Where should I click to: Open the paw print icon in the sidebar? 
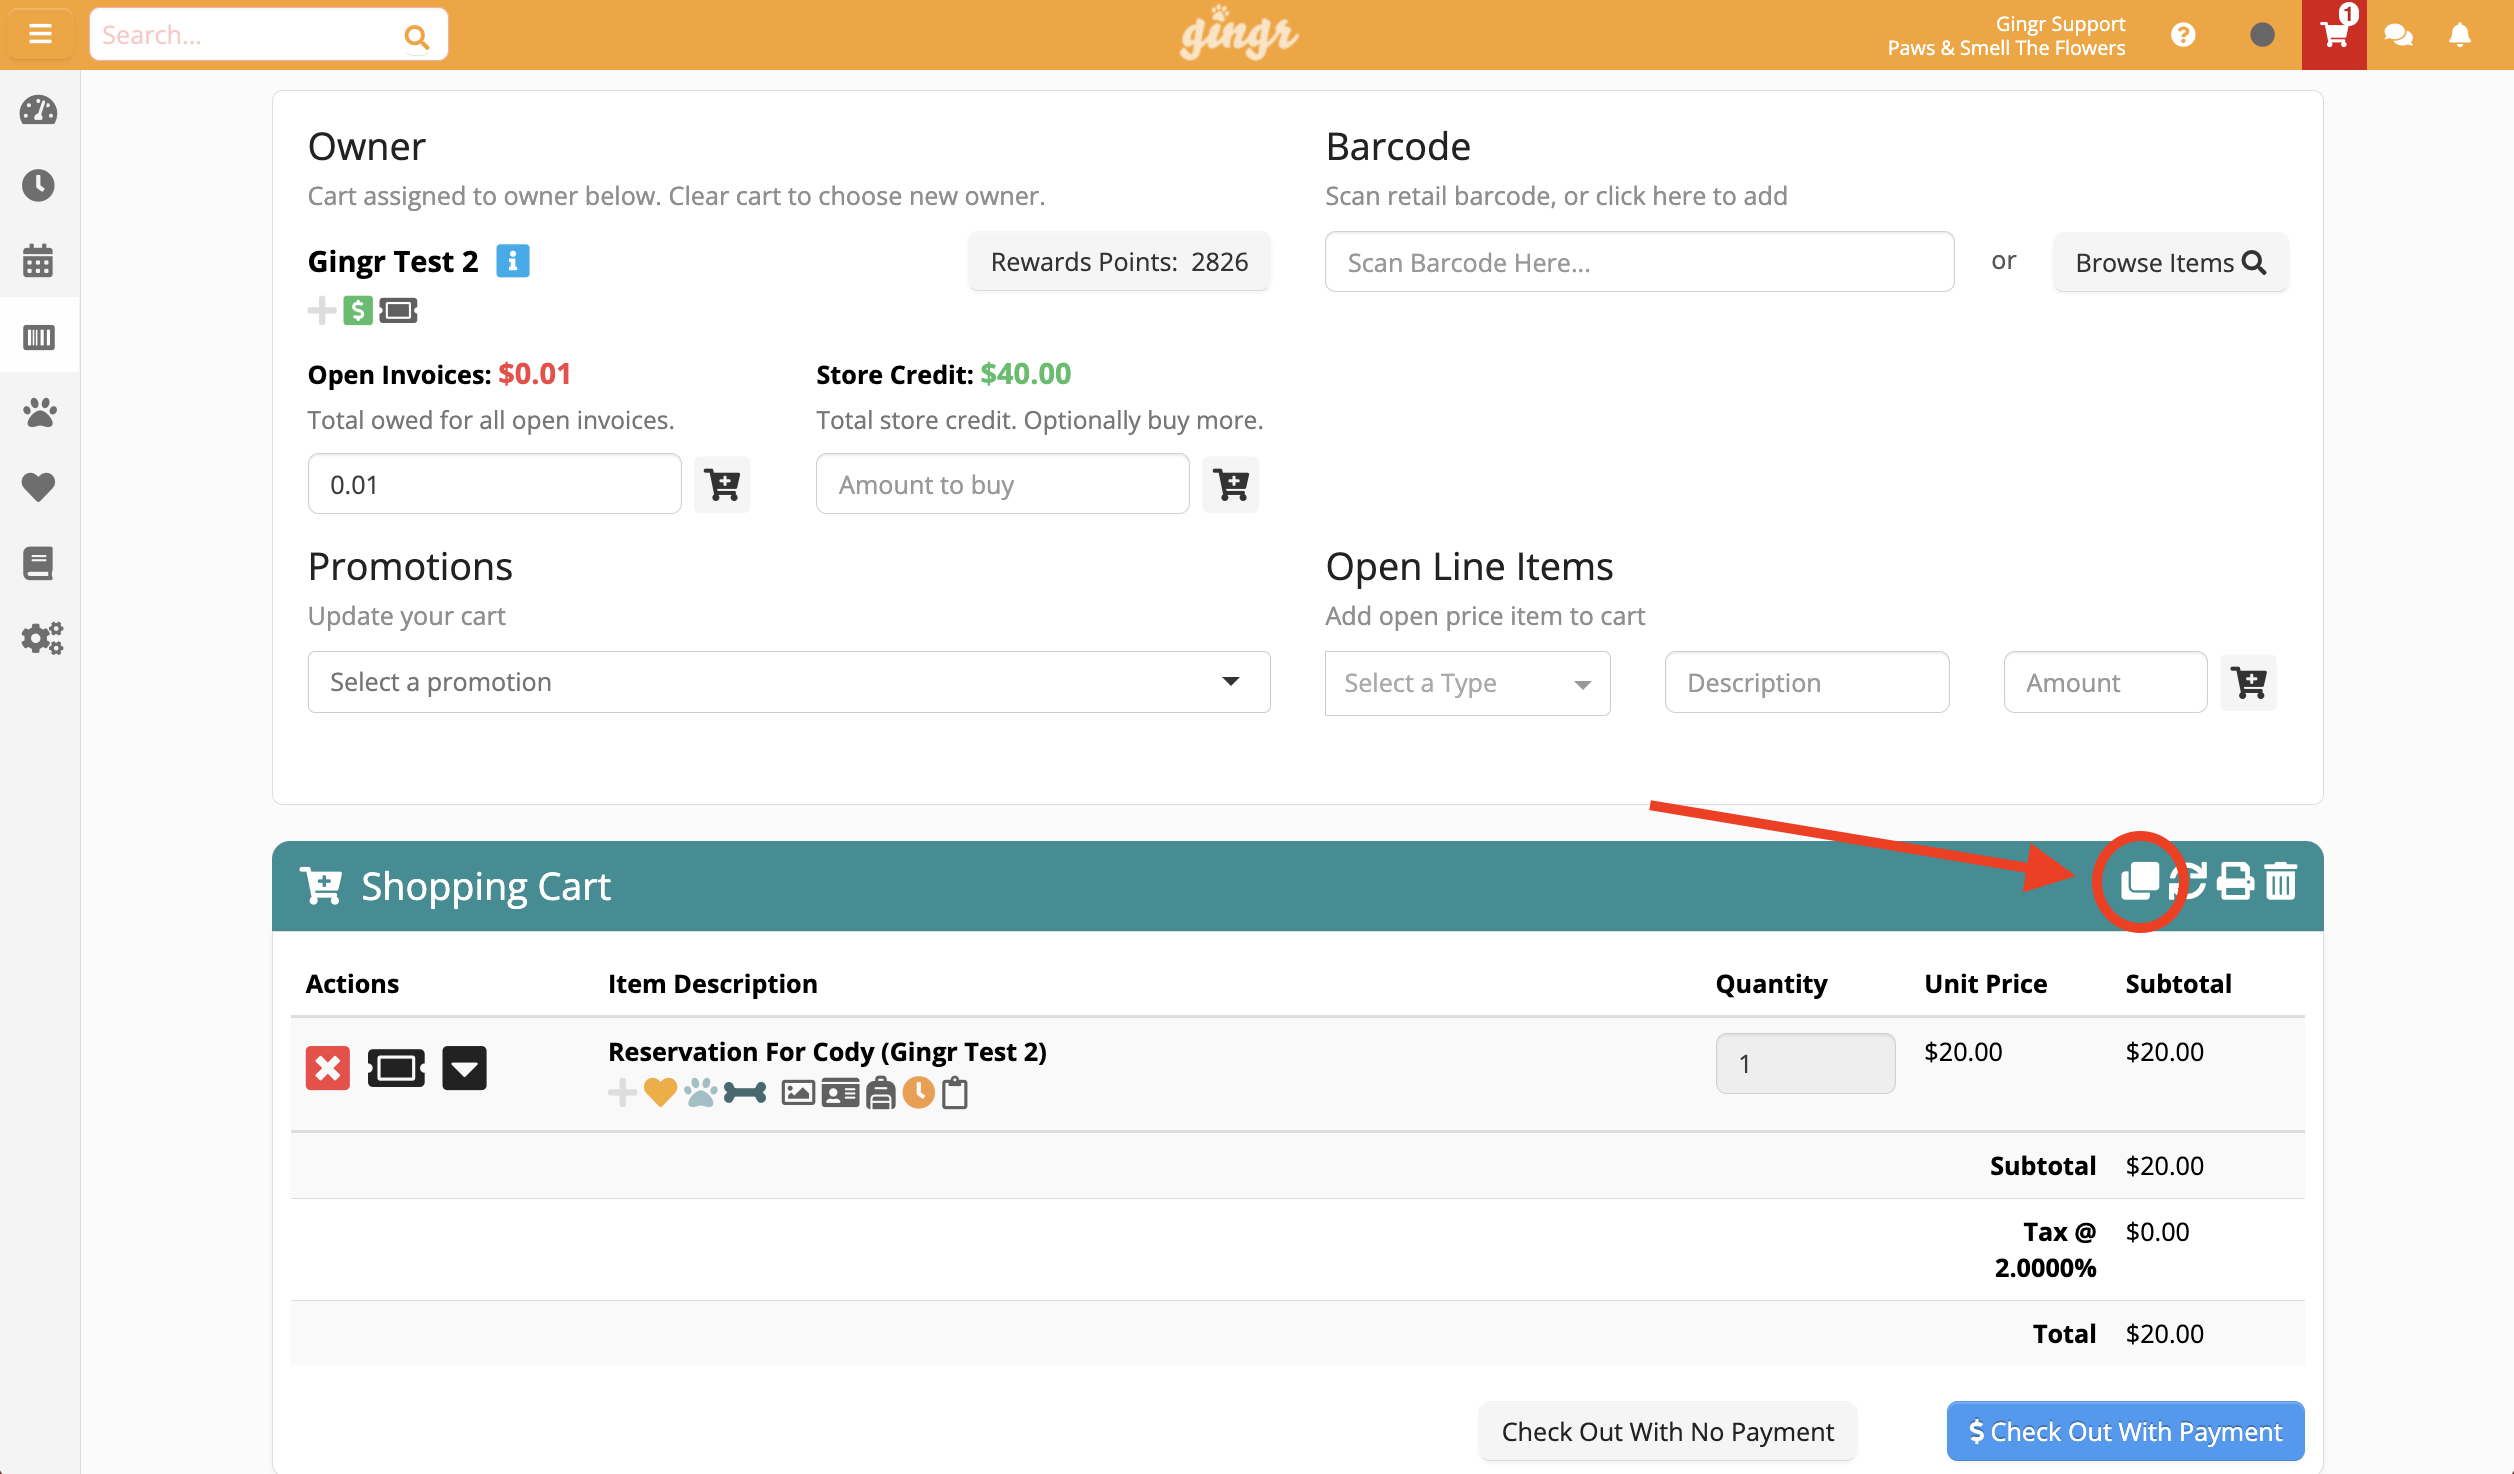[x=39, y=412]
